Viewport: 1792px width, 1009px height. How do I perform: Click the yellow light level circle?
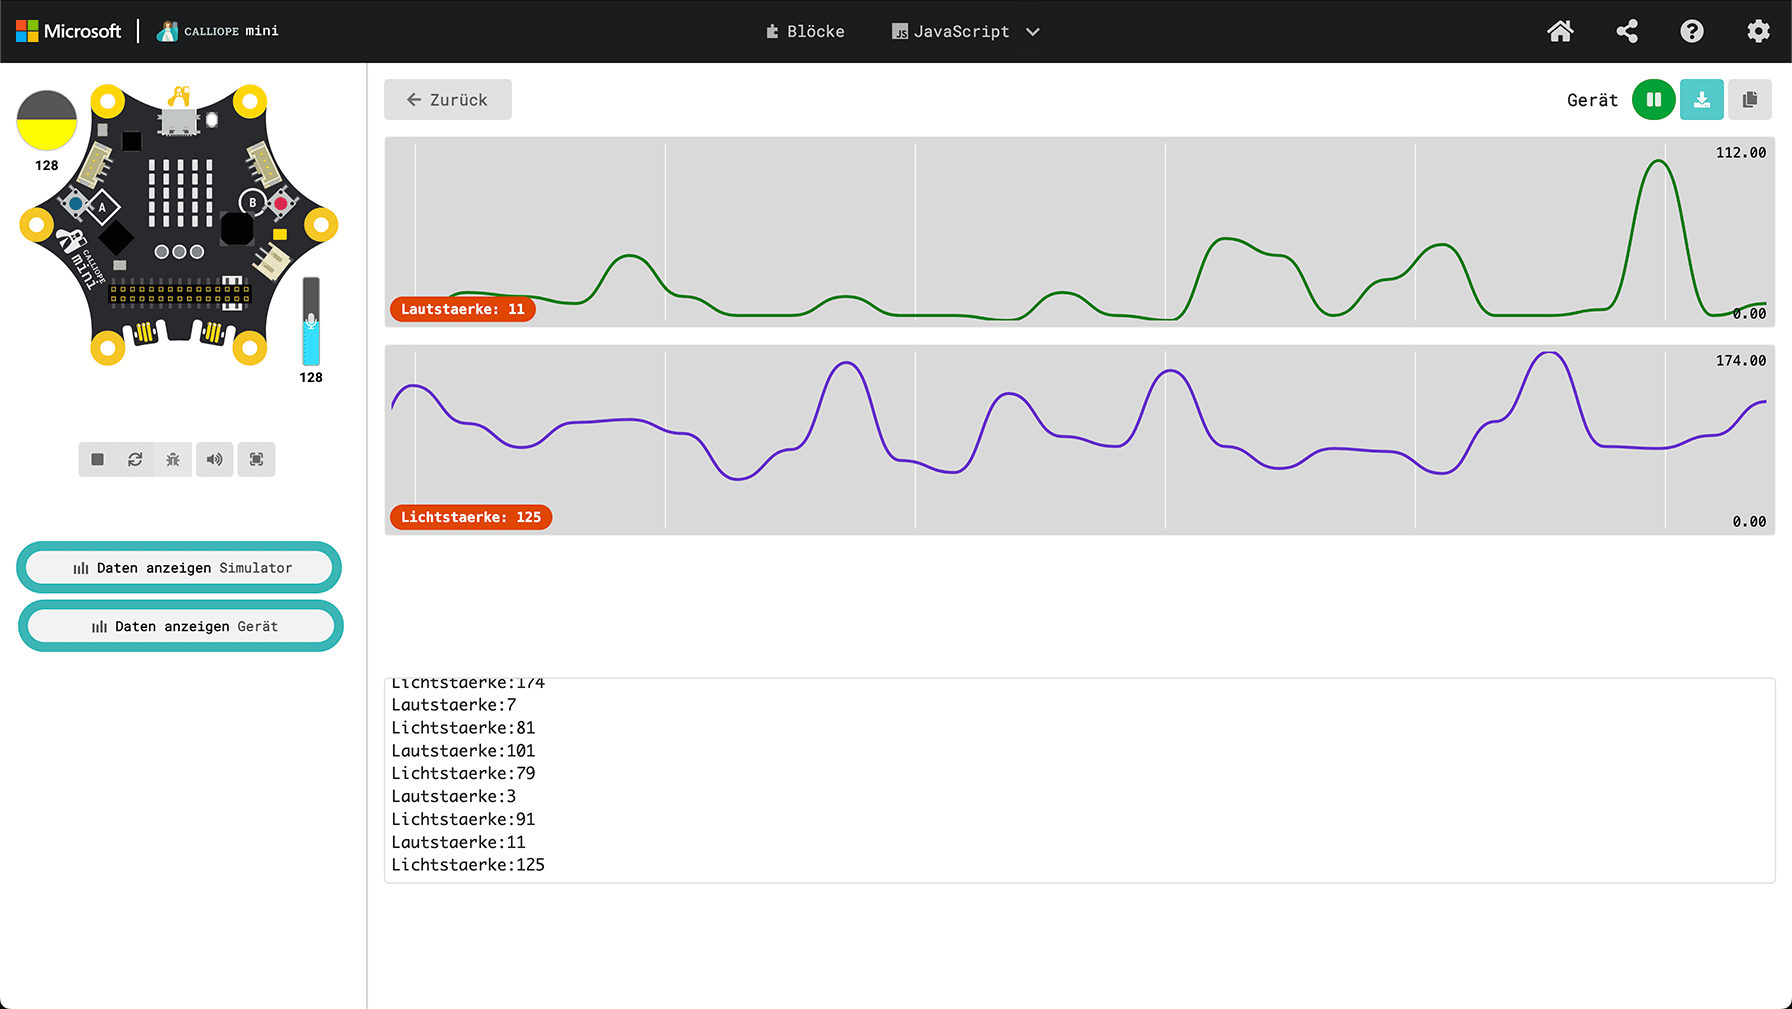47,121
